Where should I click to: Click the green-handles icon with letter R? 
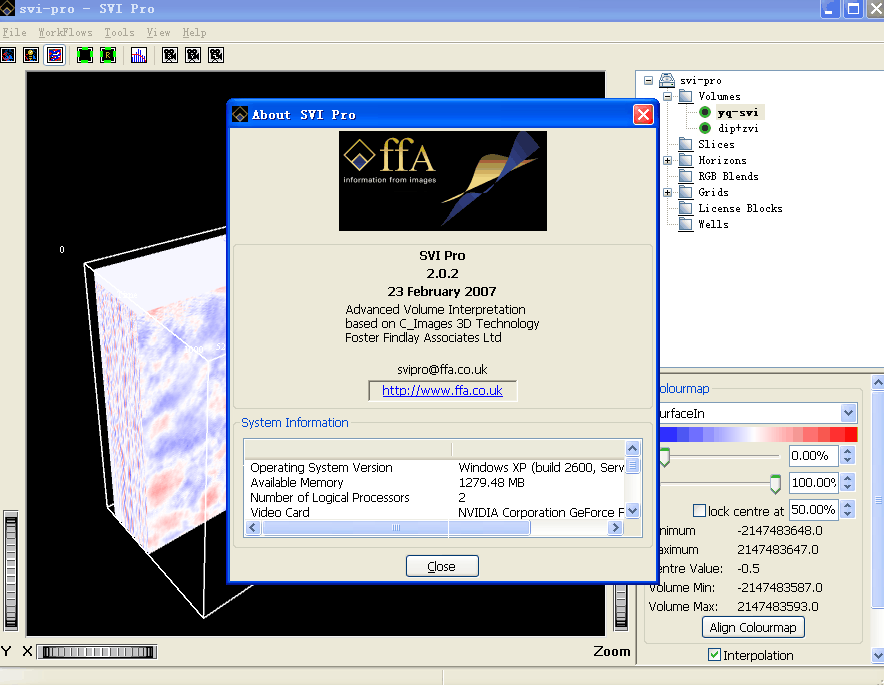pyautogui.click(x=108, y=55)
